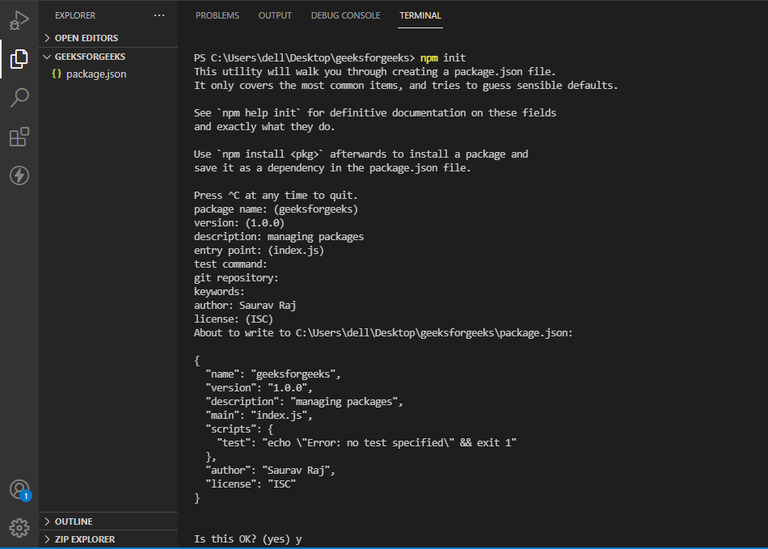Click the '"license": "ISC"' JSON line

pyautogui.click(x=251, y=484)
